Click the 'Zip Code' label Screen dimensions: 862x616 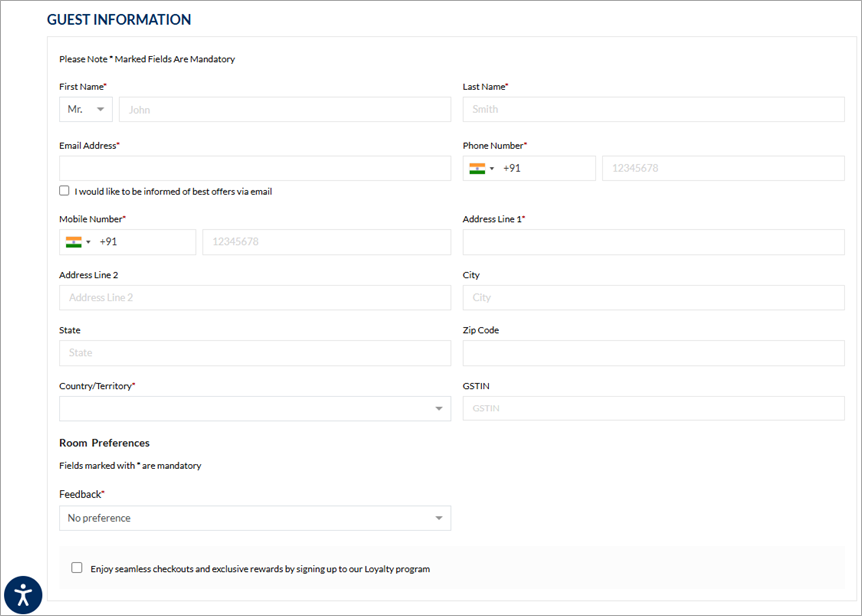tap(481, 330)
